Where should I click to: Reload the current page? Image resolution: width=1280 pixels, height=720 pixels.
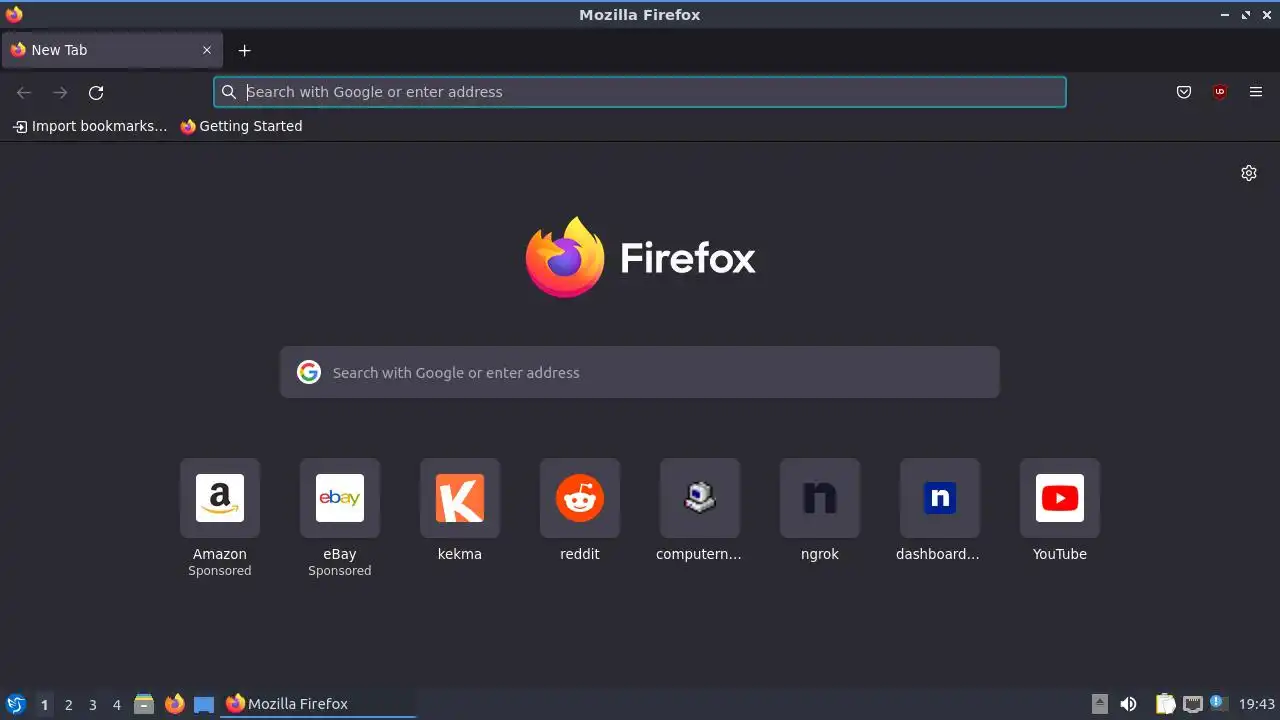point(96,92)
